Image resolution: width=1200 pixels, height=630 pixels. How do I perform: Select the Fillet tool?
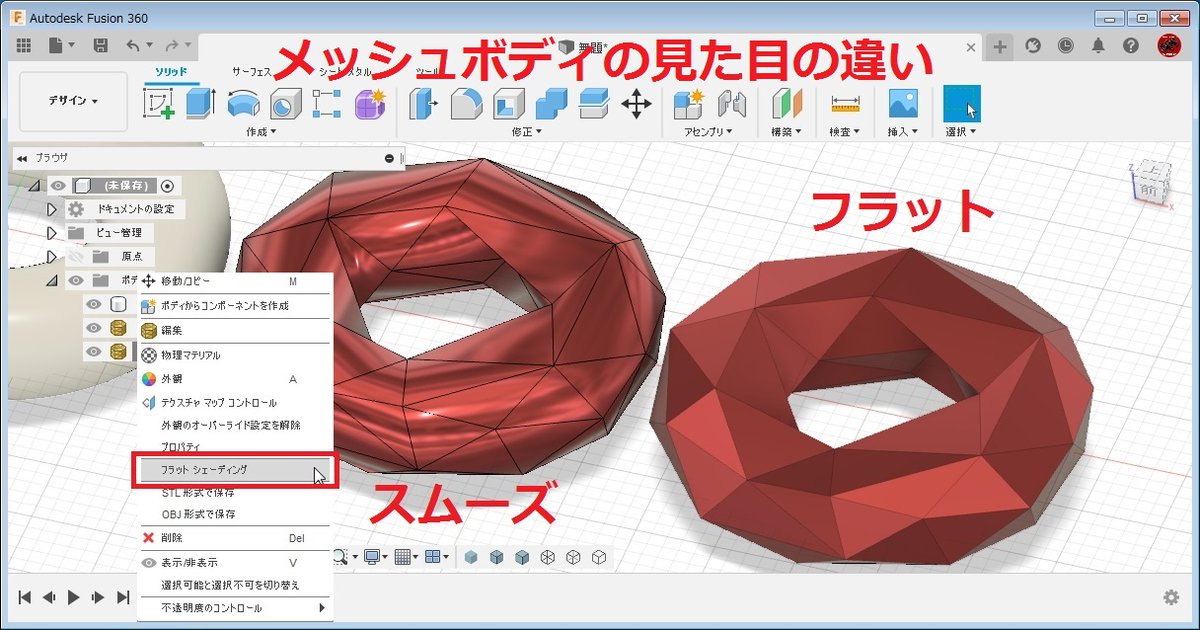tap(466, 104)
